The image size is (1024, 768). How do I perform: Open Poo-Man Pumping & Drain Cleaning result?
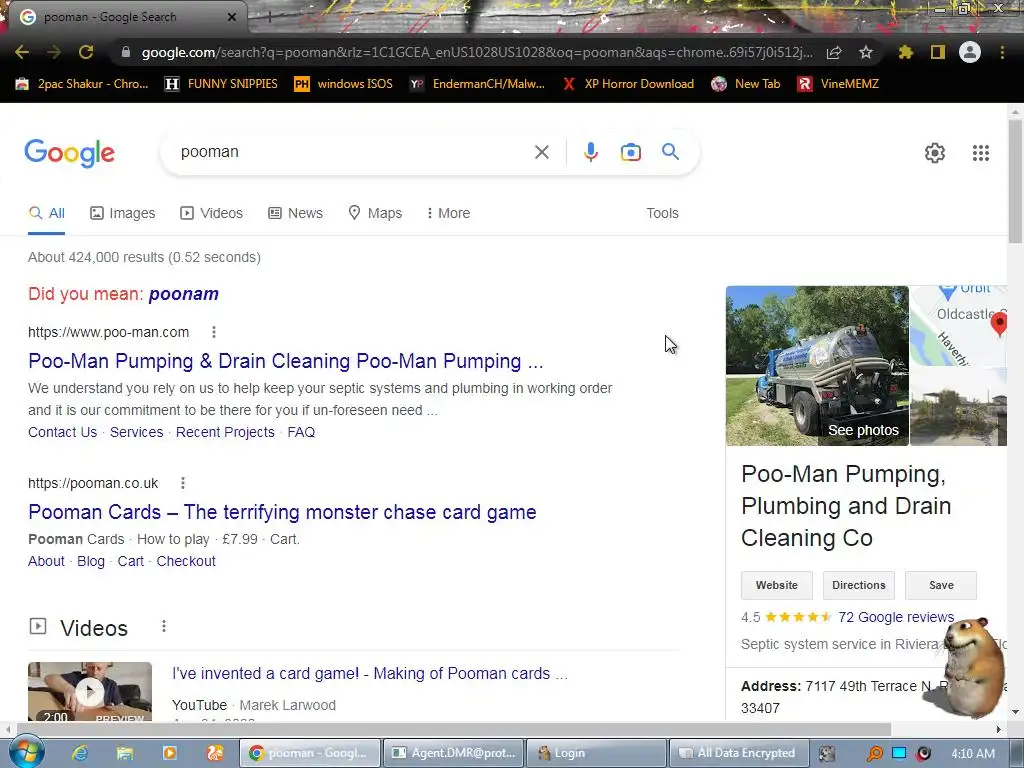pyautogui.click(x=285, y=361)
